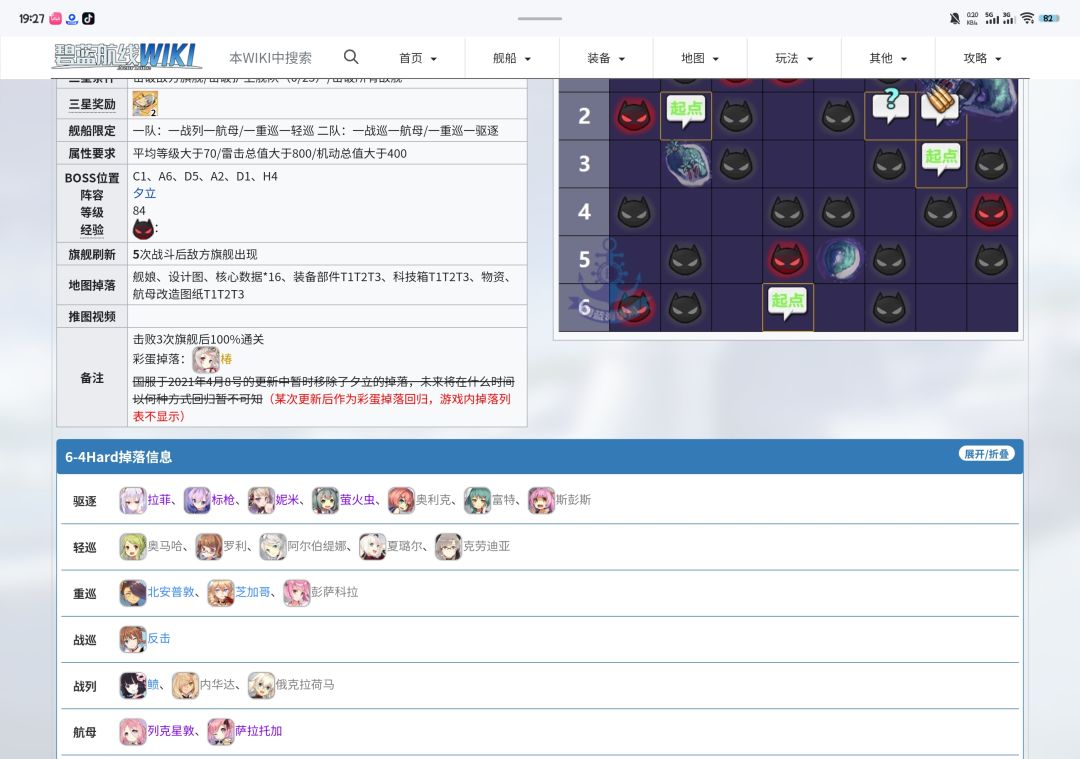
Task: Click 富特 character portrait
Action: coord(477,501)
